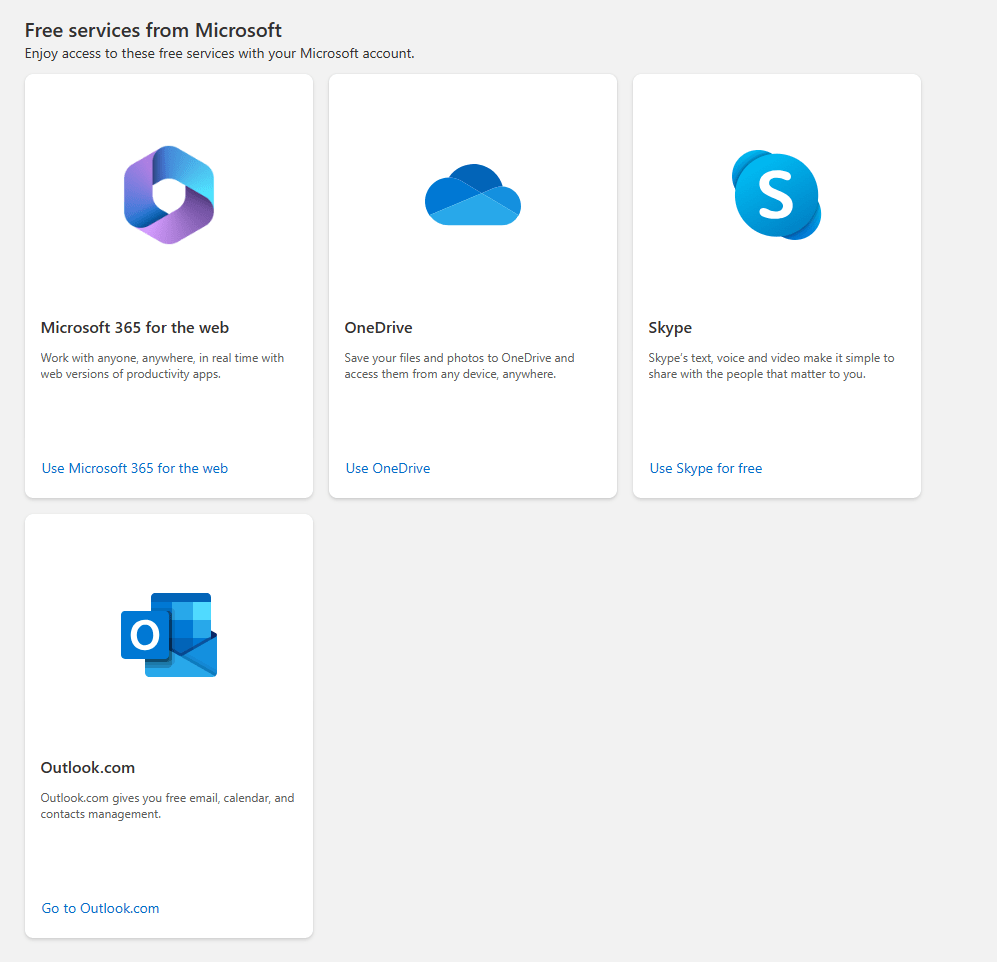
Task: Click the OneDrive cloud icon
Action: (472, 195)
